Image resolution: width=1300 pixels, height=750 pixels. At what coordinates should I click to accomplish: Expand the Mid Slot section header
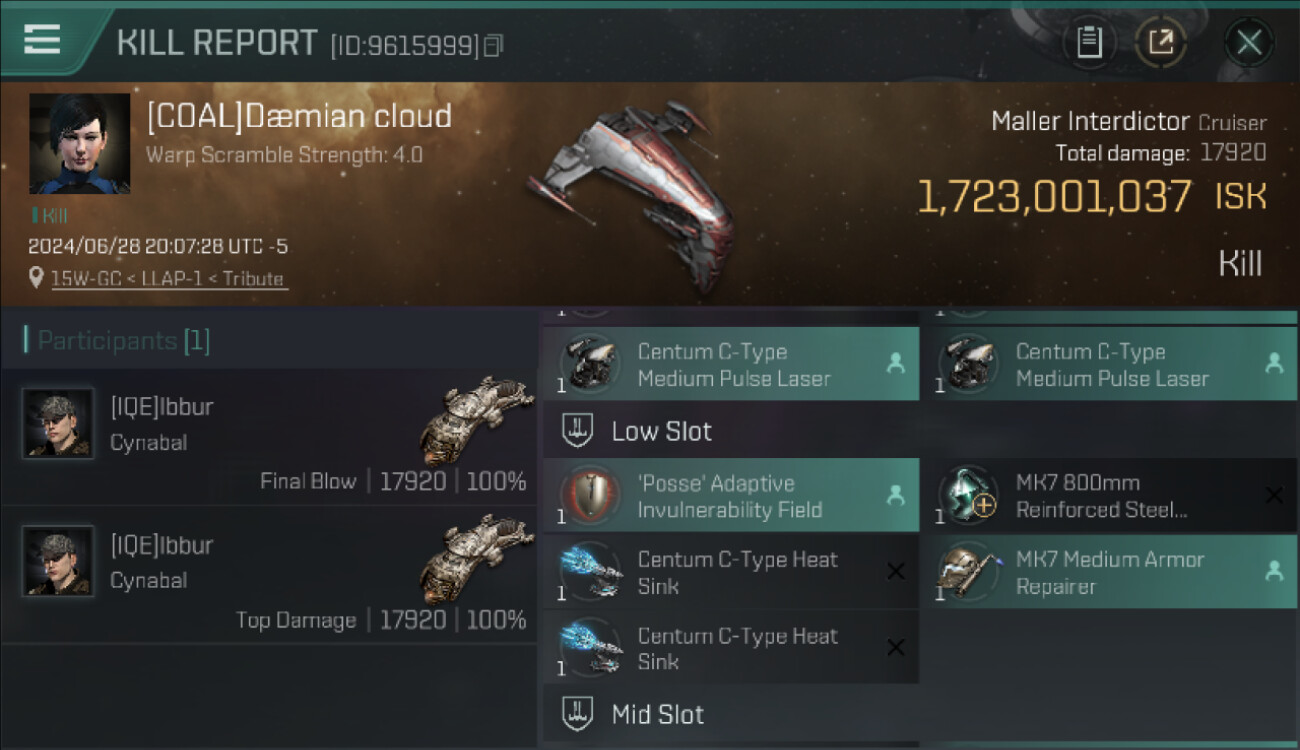[x=730, y=714]
